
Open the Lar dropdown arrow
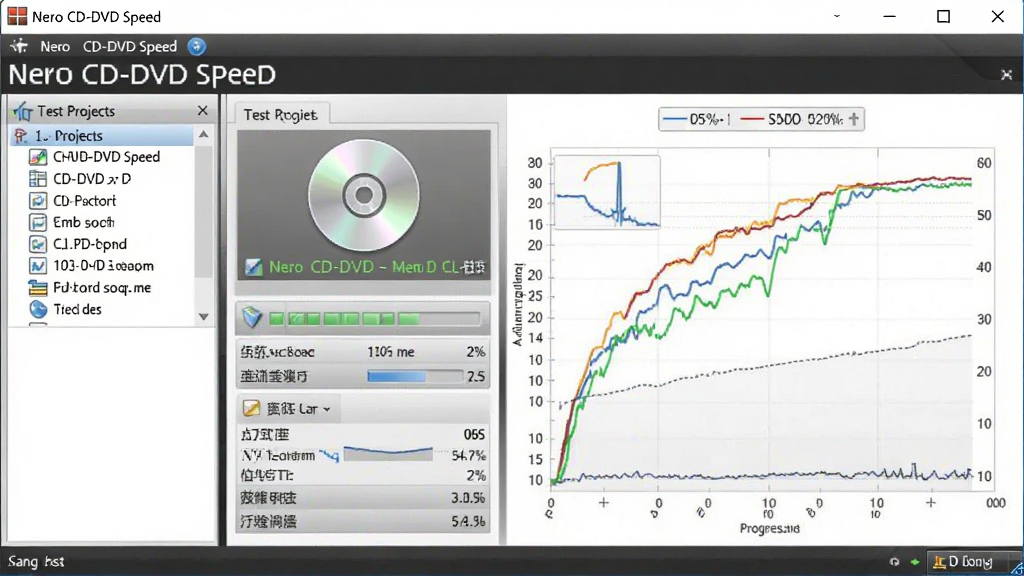click(327, 409)
